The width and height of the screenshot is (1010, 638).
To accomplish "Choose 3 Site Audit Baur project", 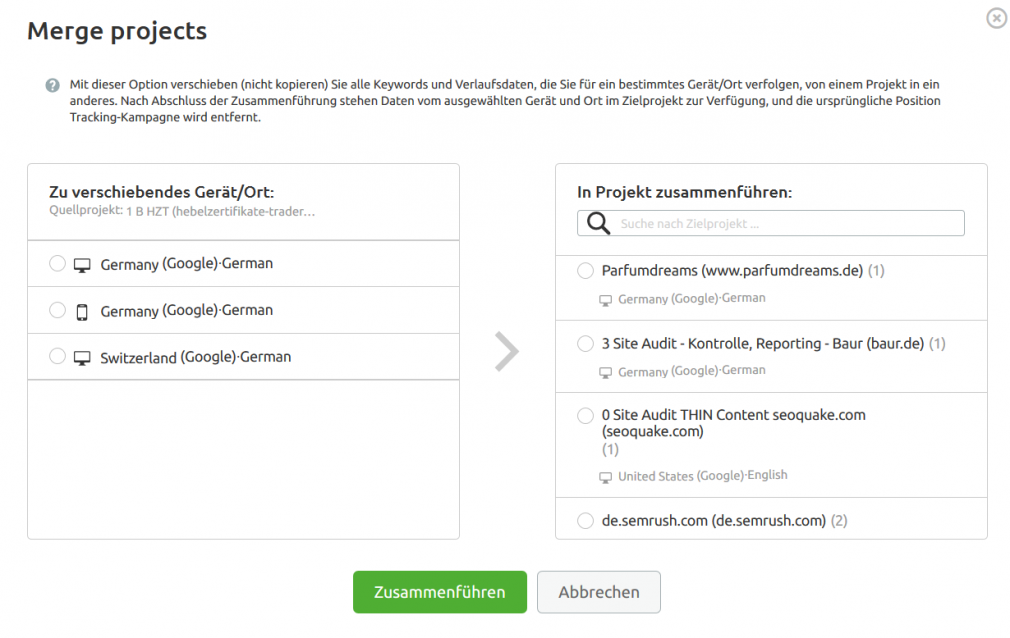I will pyautogui.click(x=586, y=343).
